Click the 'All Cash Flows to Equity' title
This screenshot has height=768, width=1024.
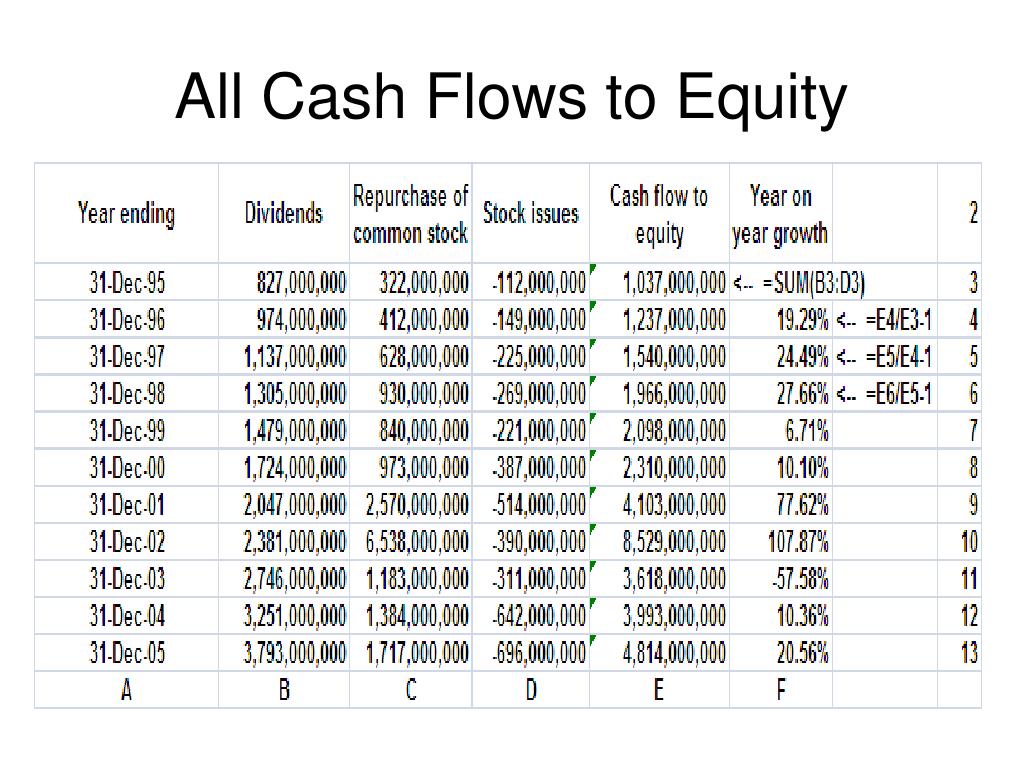[x=511, y=98]
